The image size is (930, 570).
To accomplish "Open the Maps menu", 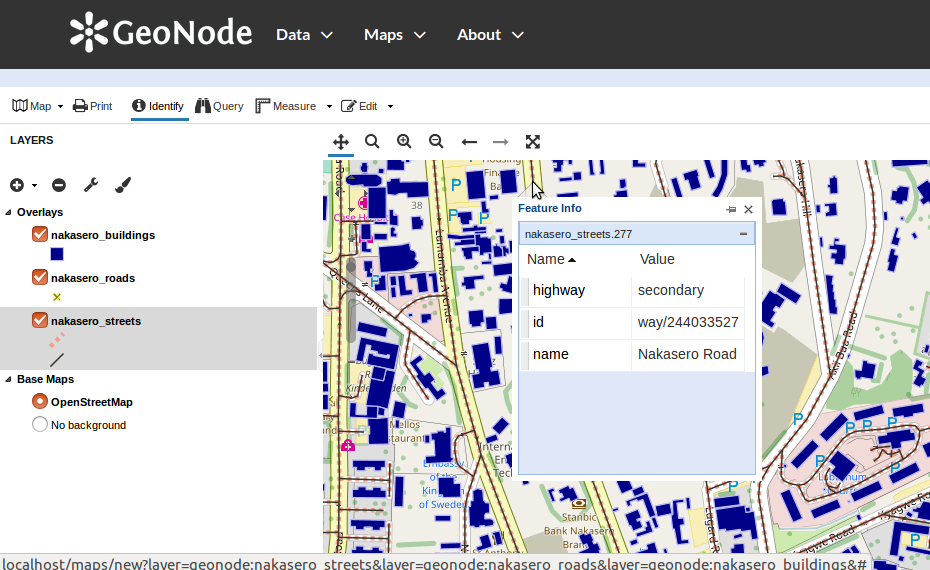I will point(394,35).
